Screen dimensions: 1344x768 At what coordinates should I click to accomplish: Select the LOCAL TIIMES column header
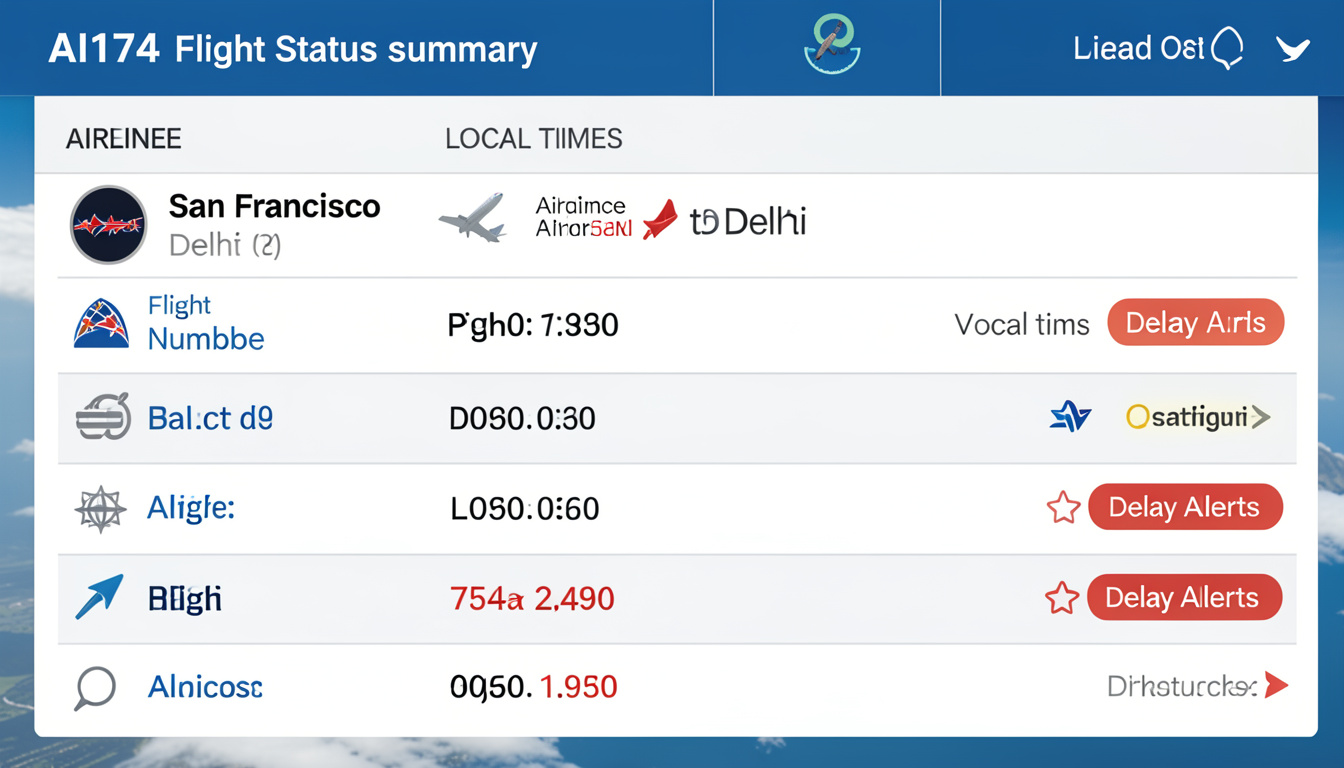click(x=533, y=139)
